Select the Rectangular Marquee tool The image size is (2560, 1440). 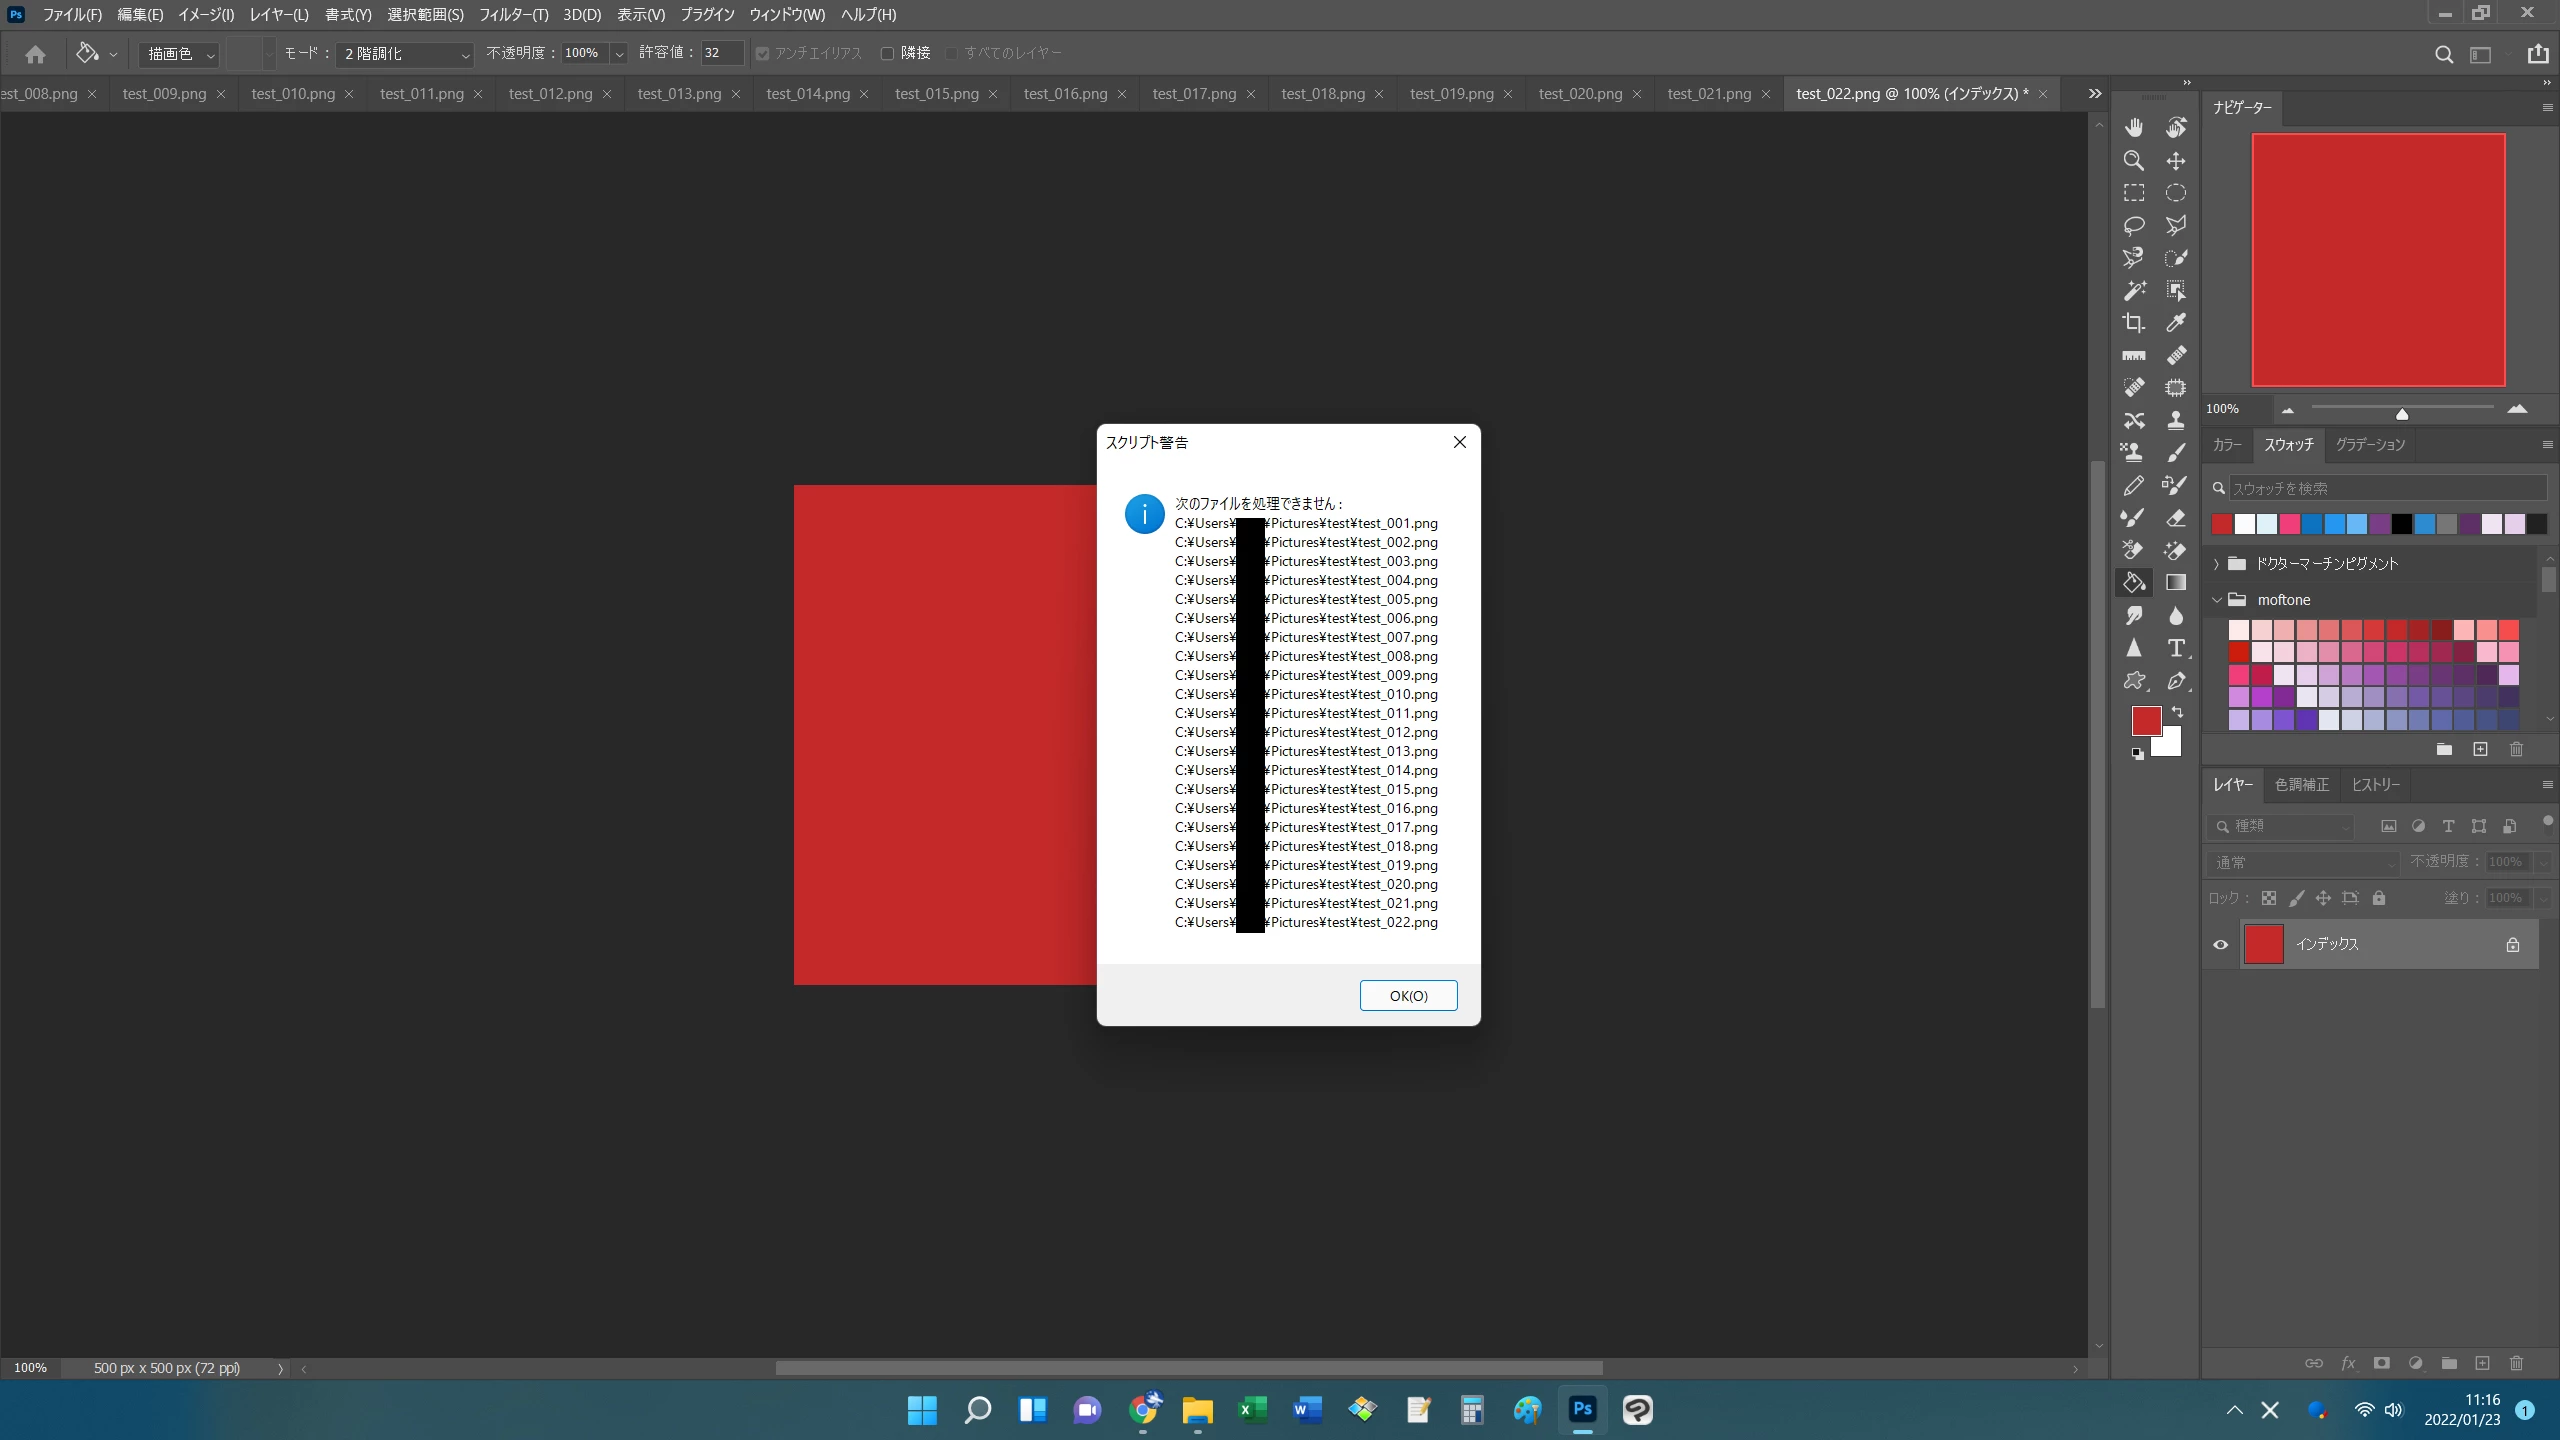2133,193
